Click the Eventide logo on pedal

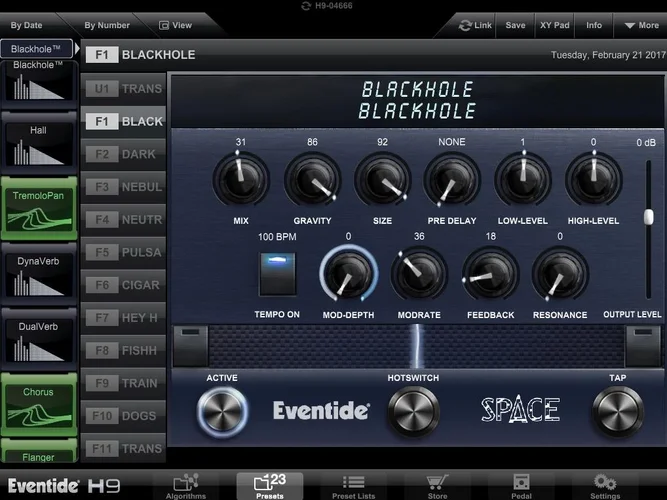(321, 410)
